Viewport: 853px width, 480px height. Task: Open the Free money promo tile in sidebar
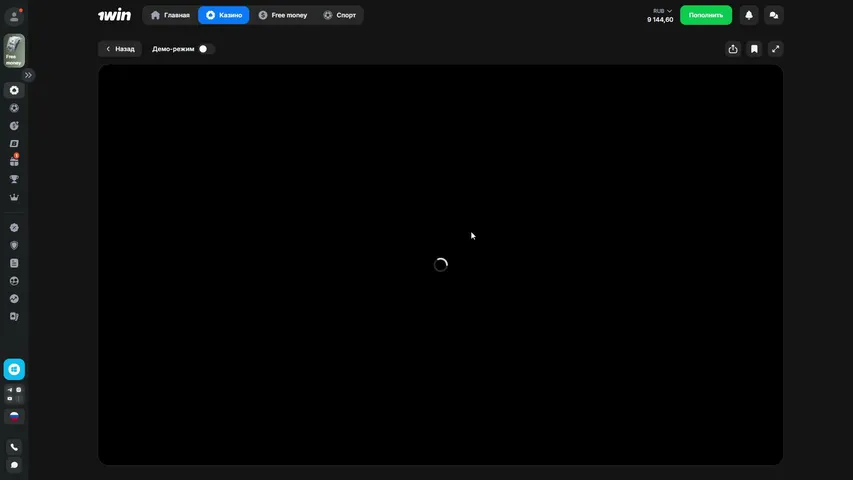(14, 51)
